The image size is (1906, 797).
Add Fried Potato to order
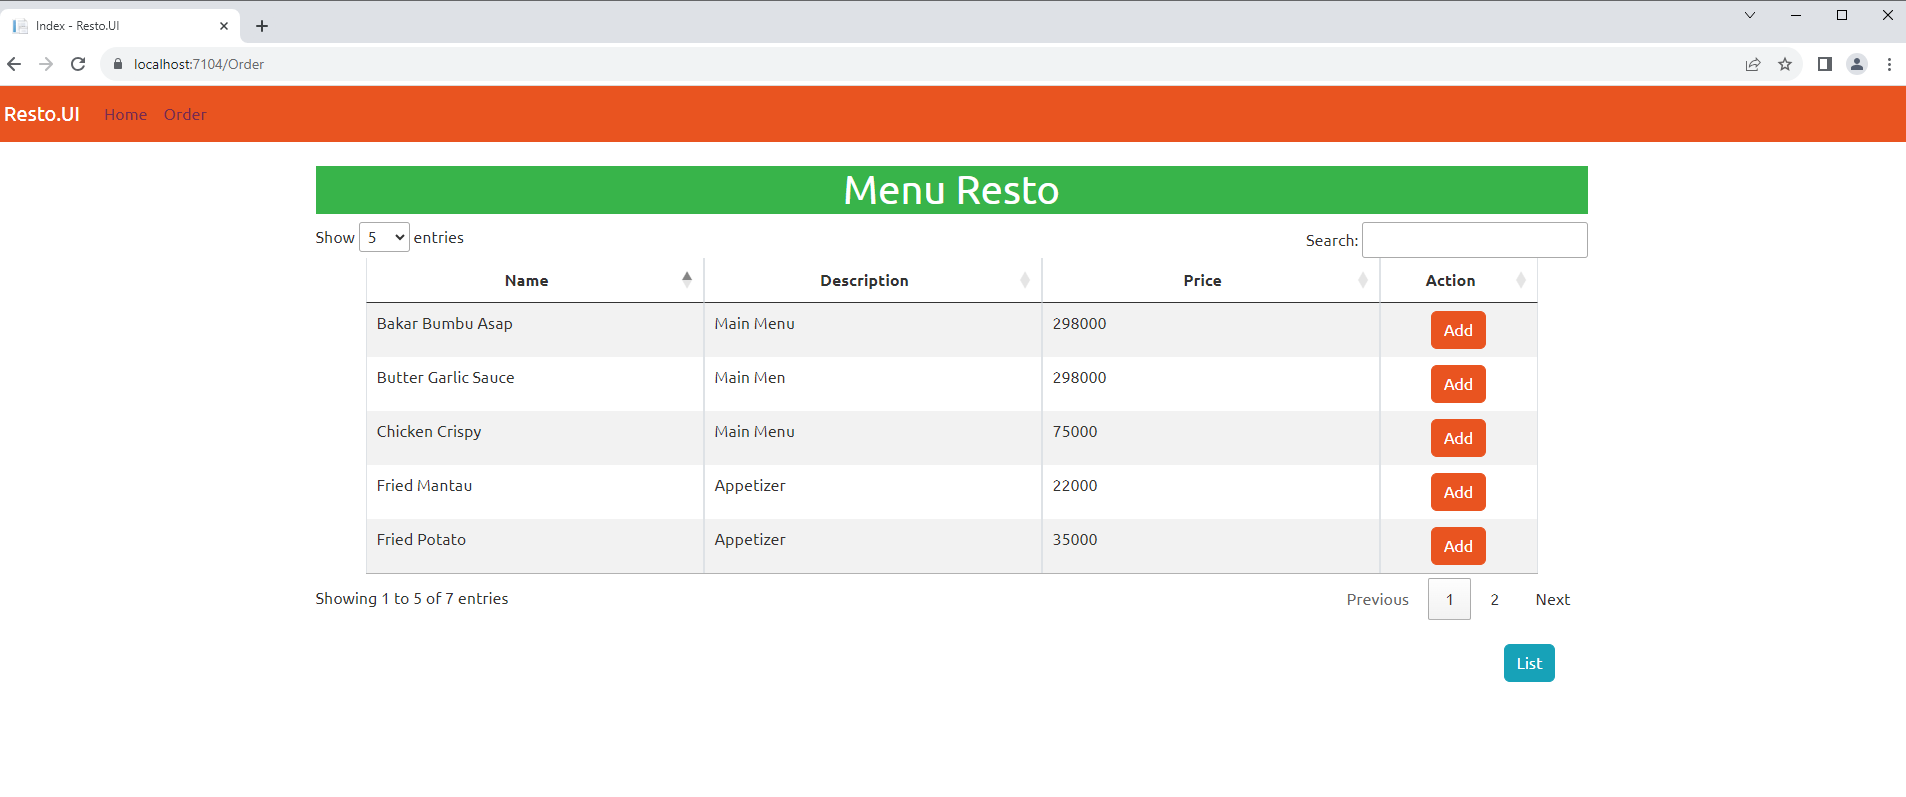tap(1458, 546)
